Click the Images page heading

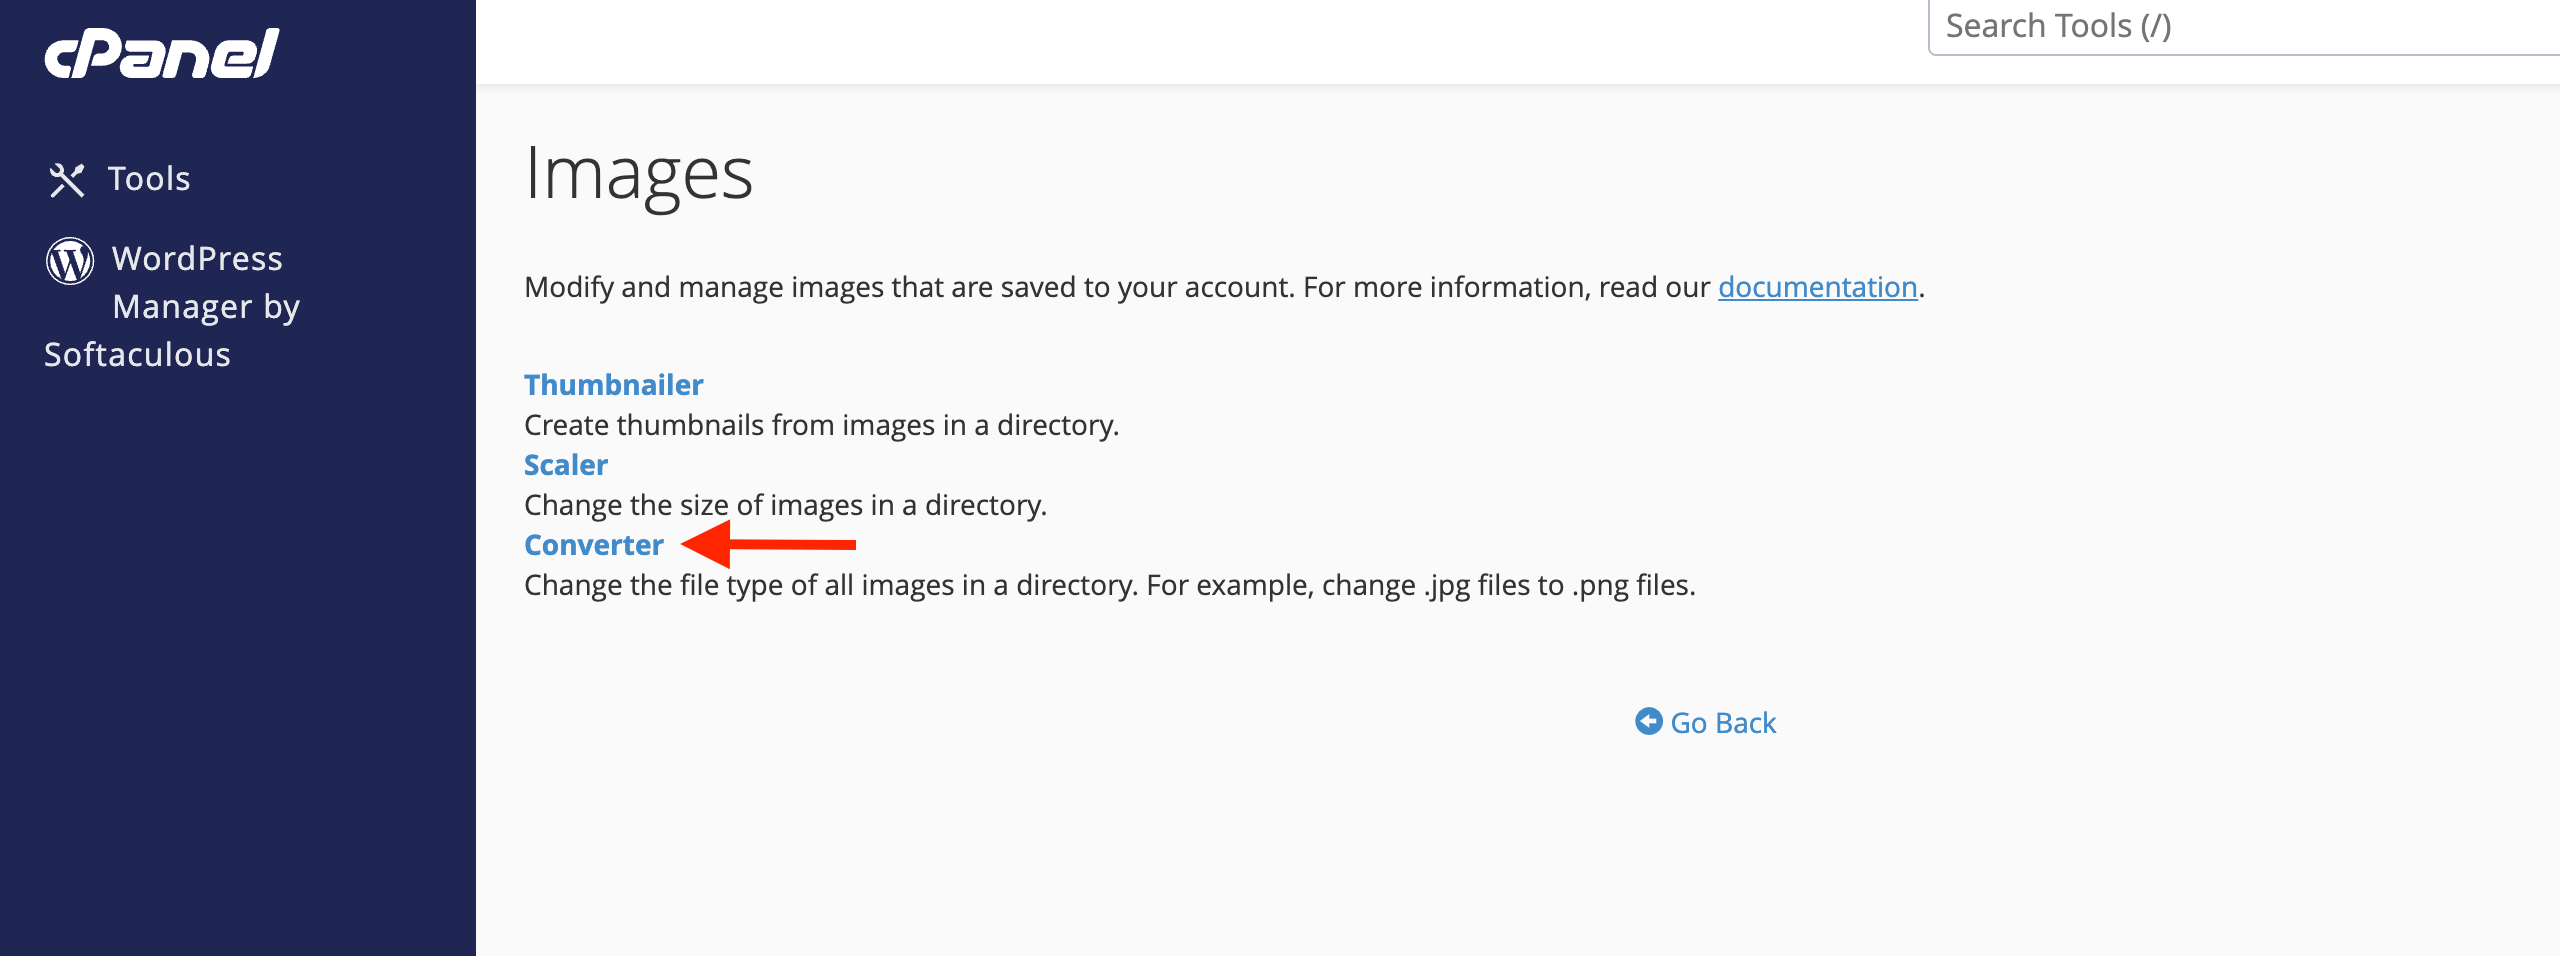(638, 174)
